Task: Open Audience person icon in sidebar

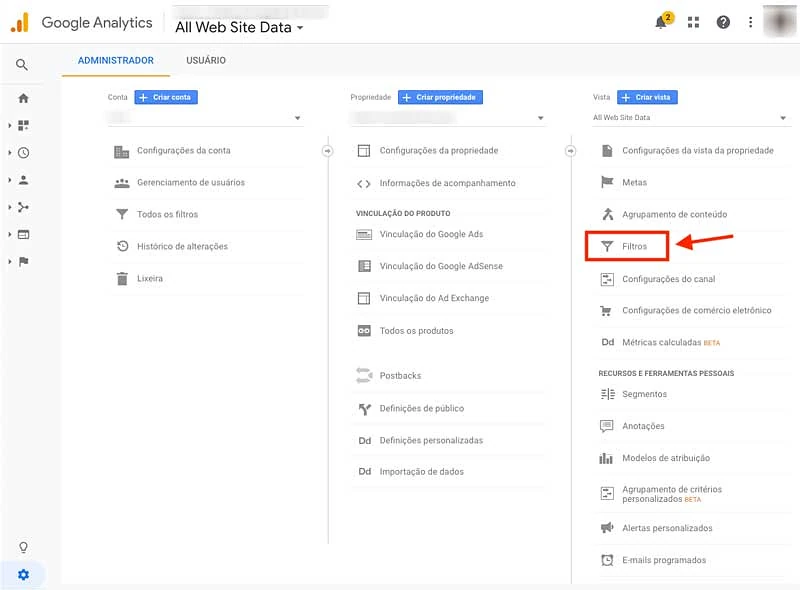Action: (x=23, y=180)
